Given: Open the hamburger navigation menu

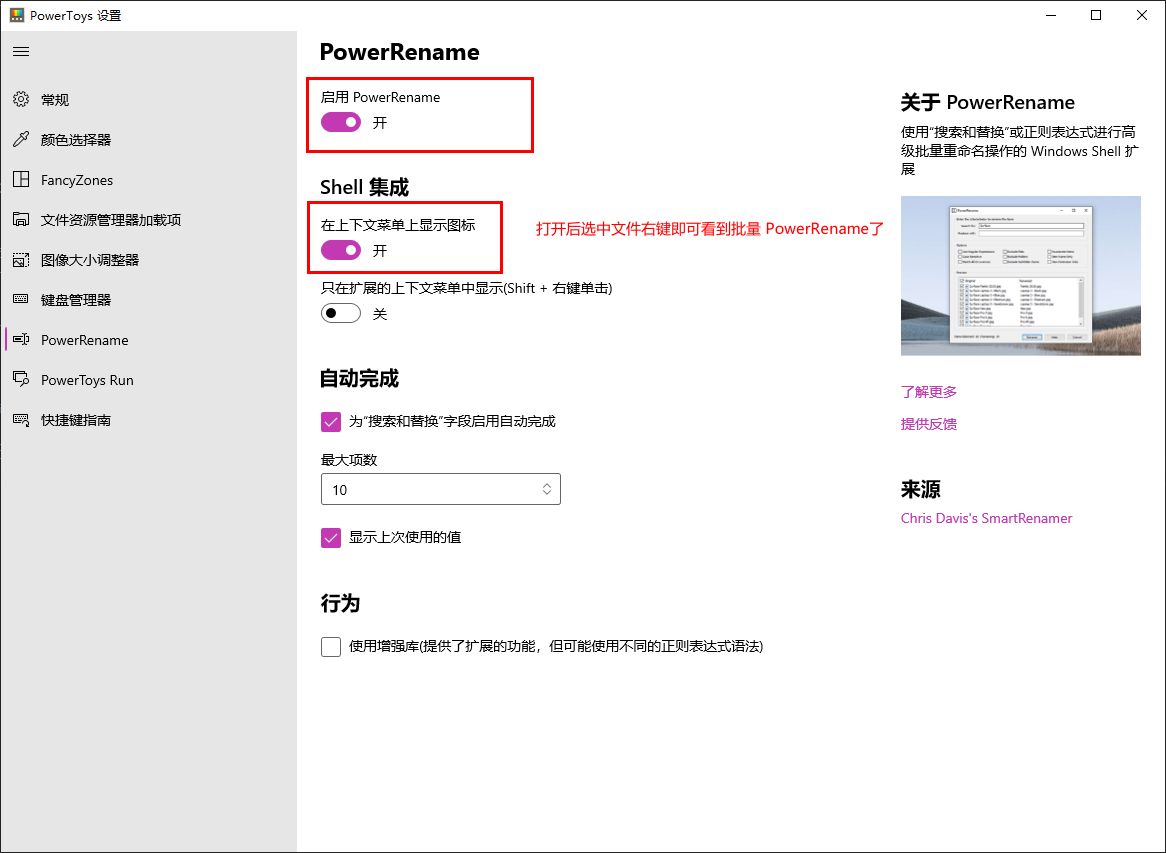Looking at the screenshot, I should pyautogui.click(x=21, y=51).
